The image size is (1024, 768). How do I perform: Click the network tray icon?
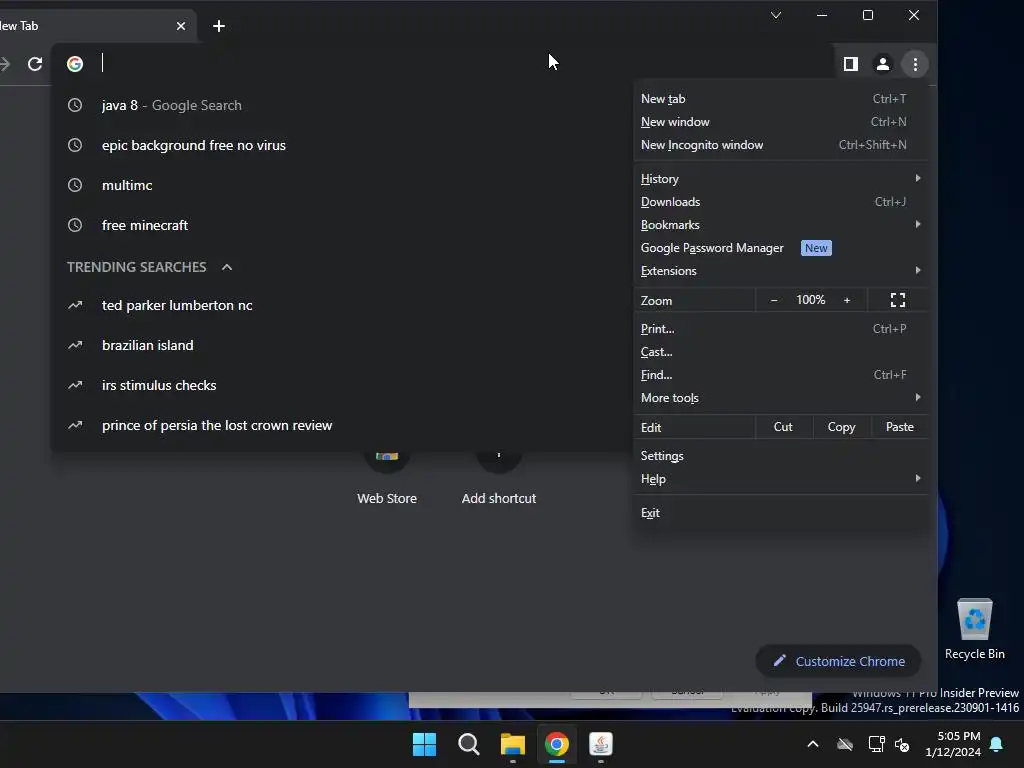coord(876,744)
